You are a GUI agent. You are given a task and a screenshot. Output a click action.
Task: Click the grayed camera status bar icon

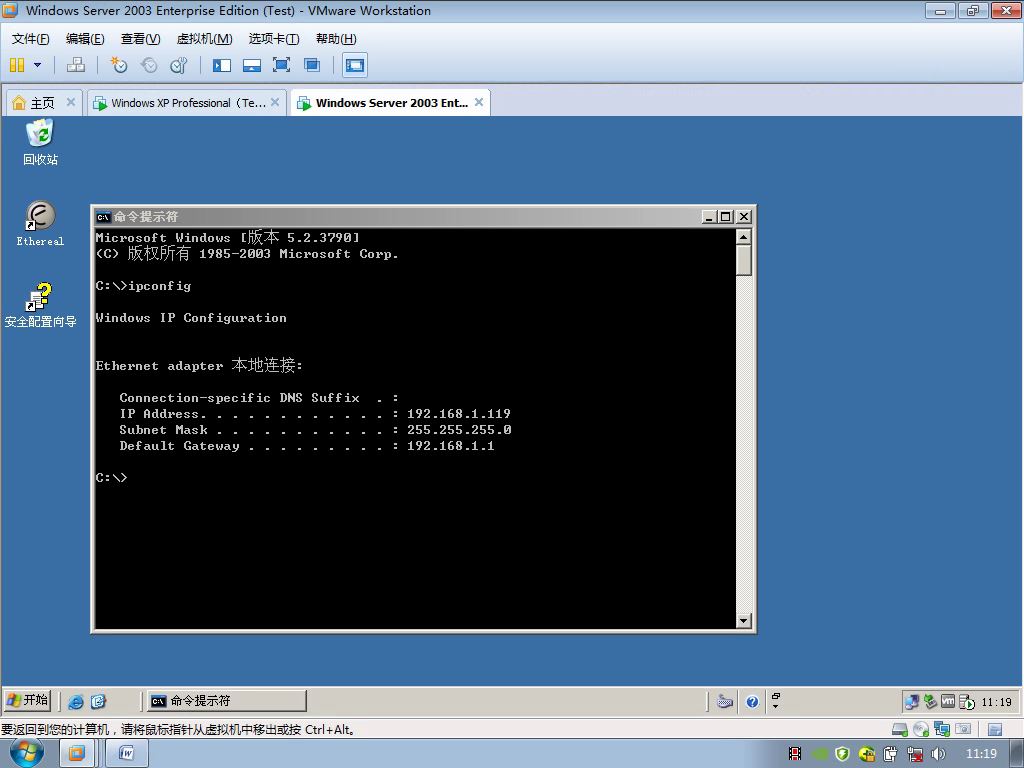point(963,729)
